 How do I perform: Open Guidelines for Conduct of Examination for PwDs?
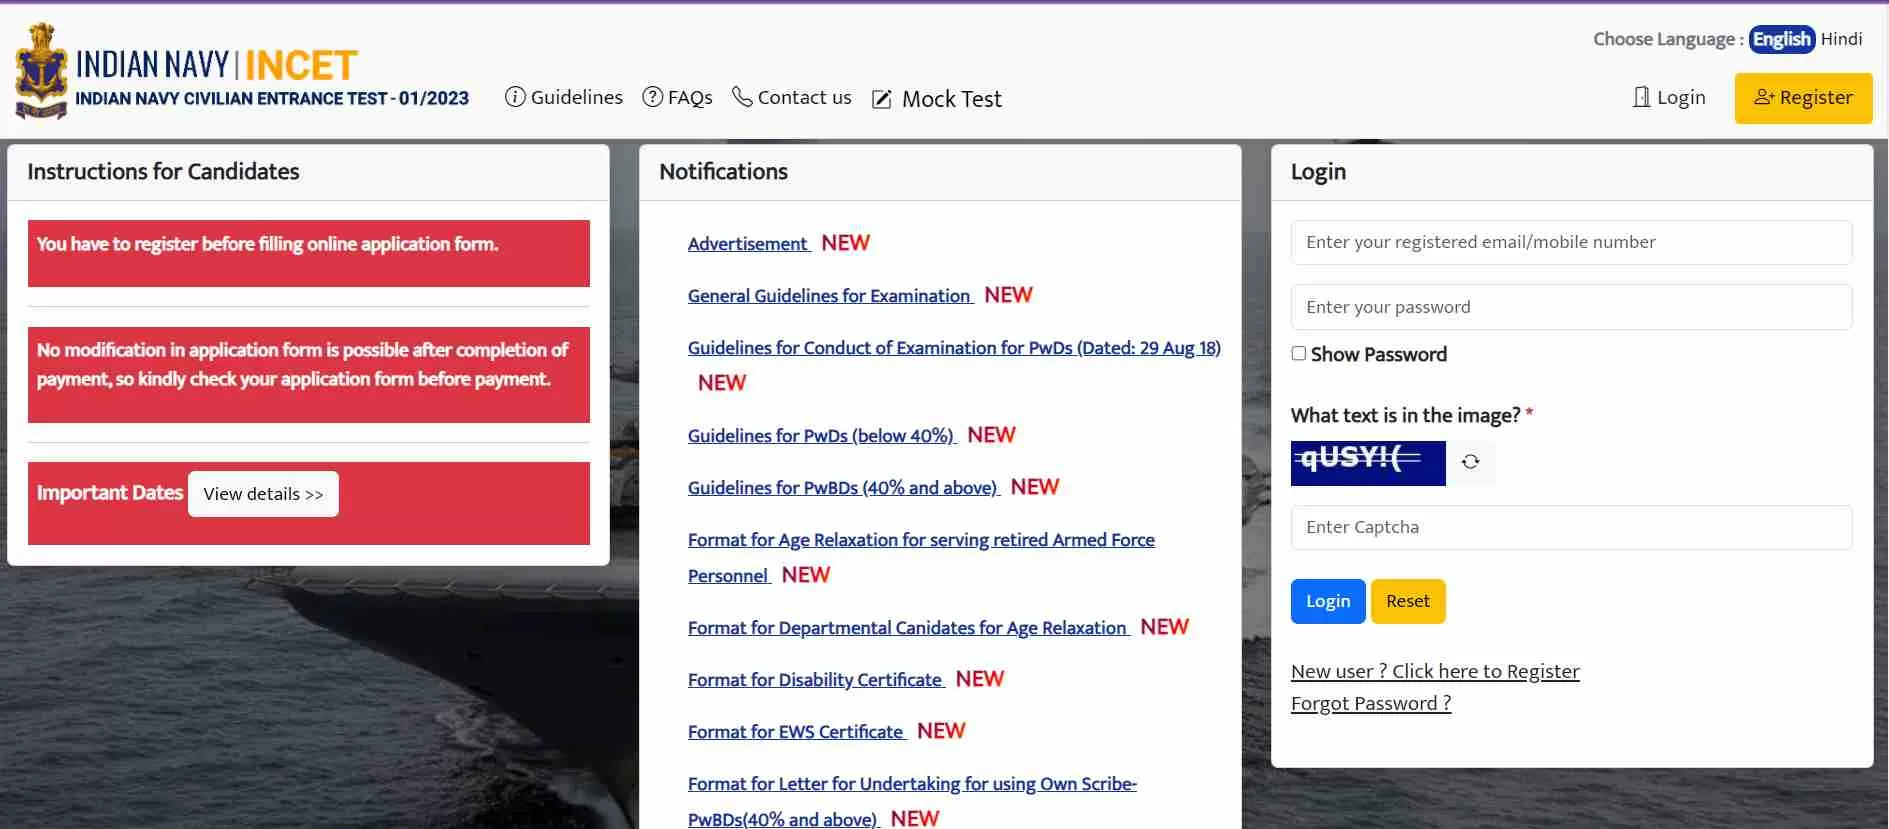[954, 347]
